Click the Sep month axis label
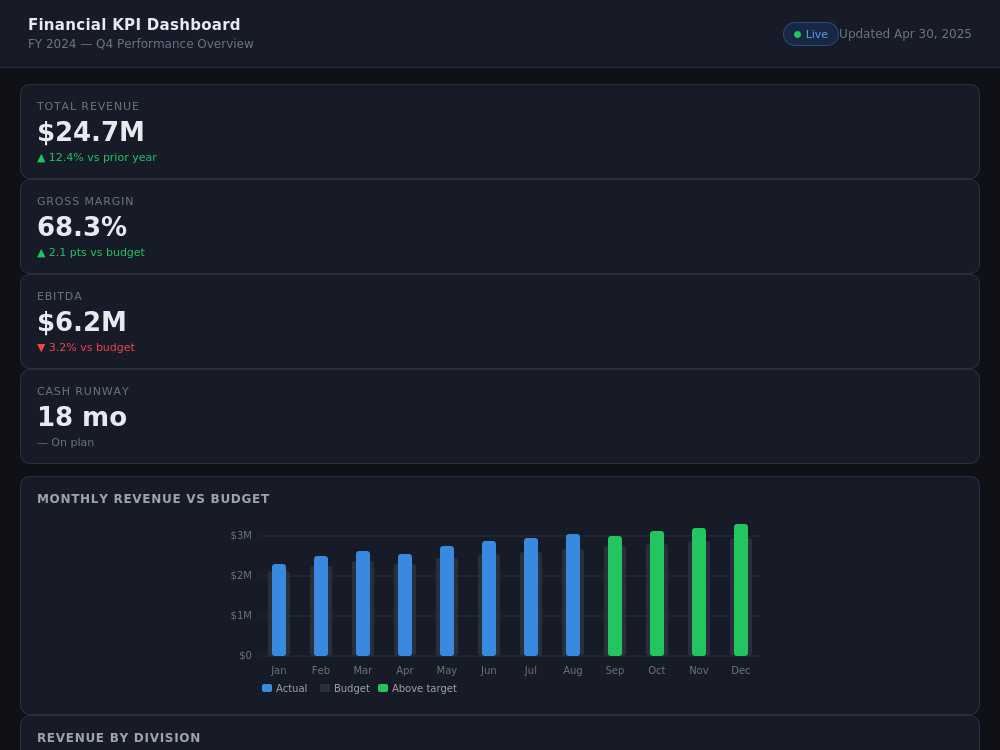The height and width of the screenshot is (750, 1000). [x=615, y=671]
